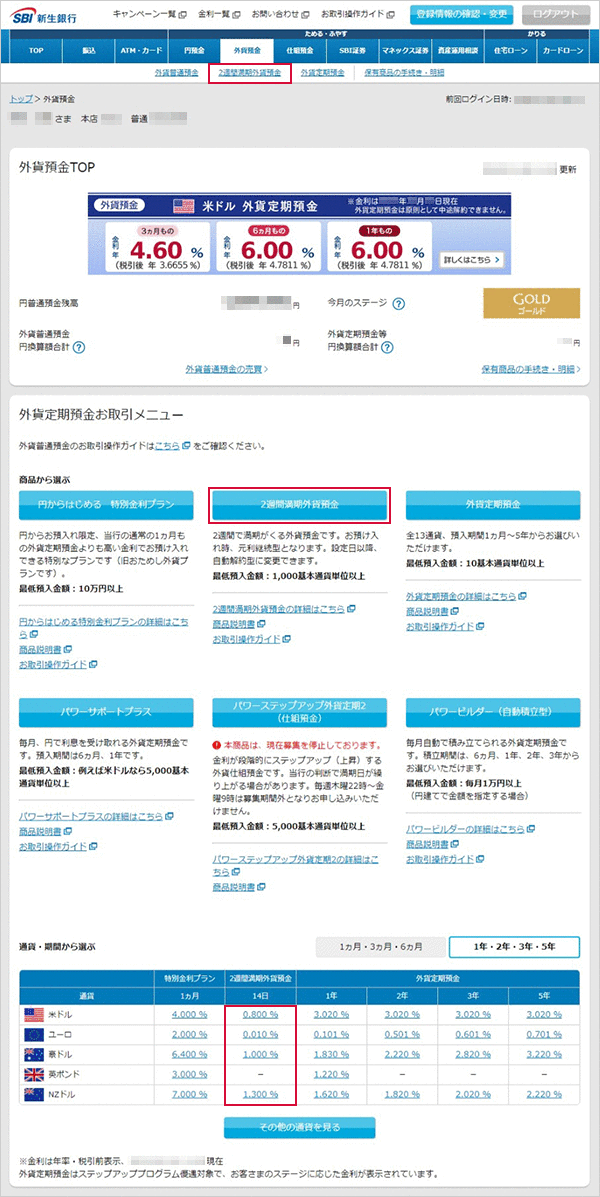Click help icon beside 外貨普通預金 円換算額合計
Screen dimensions: 600x1197
coord(78,347)
